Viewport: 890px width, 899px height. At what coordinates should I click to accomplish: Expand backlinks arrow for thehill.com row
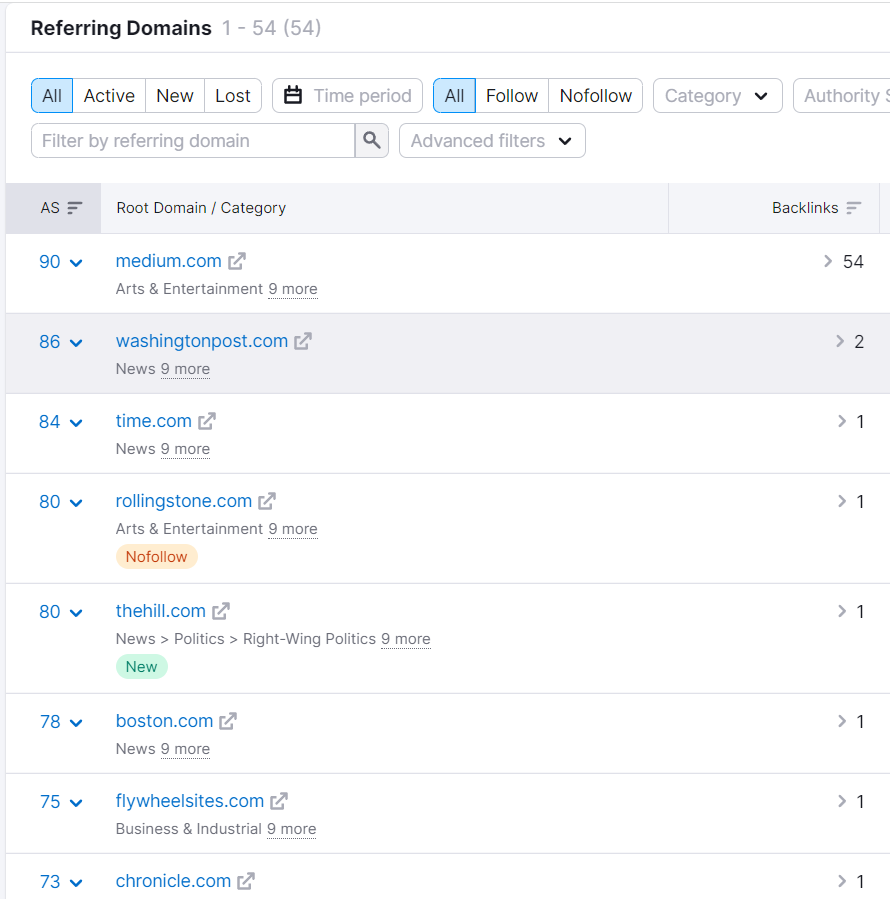click(842, 611)
